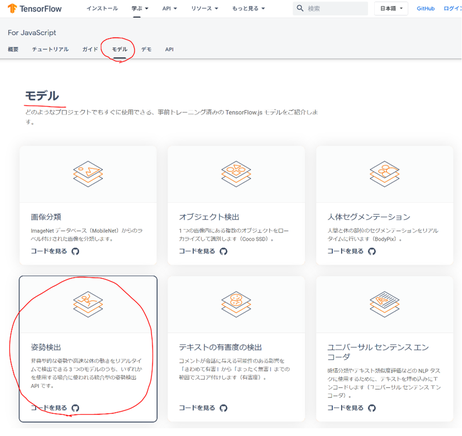Click the モデル page heading
The height and width of the screenshot is (436, 462).
click(x=42, y=96)
